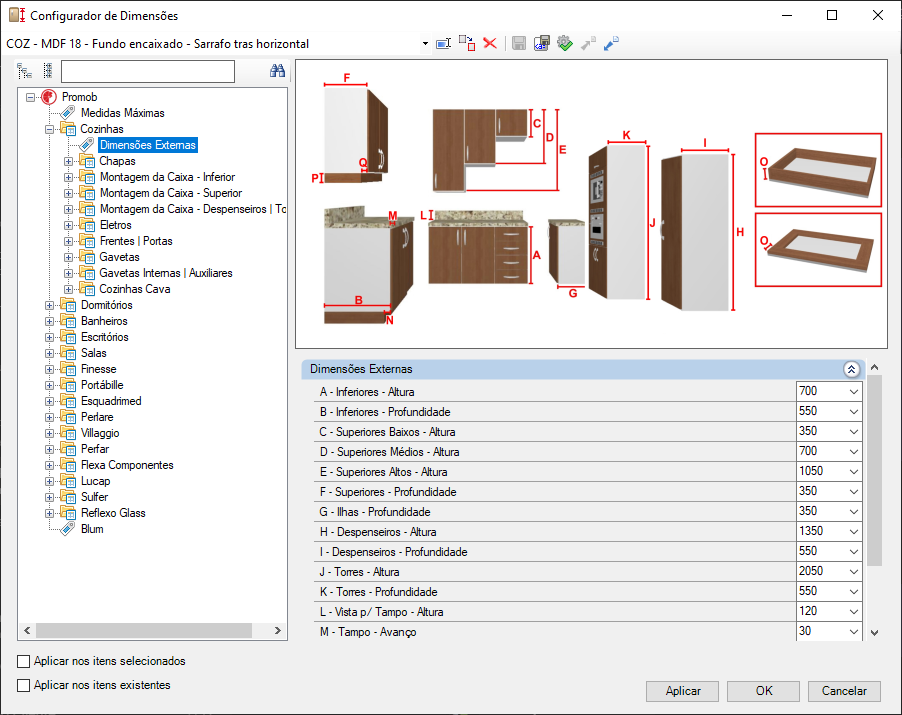Click the Promob root node icon
The image size is (902, 715).
(49, 97)
